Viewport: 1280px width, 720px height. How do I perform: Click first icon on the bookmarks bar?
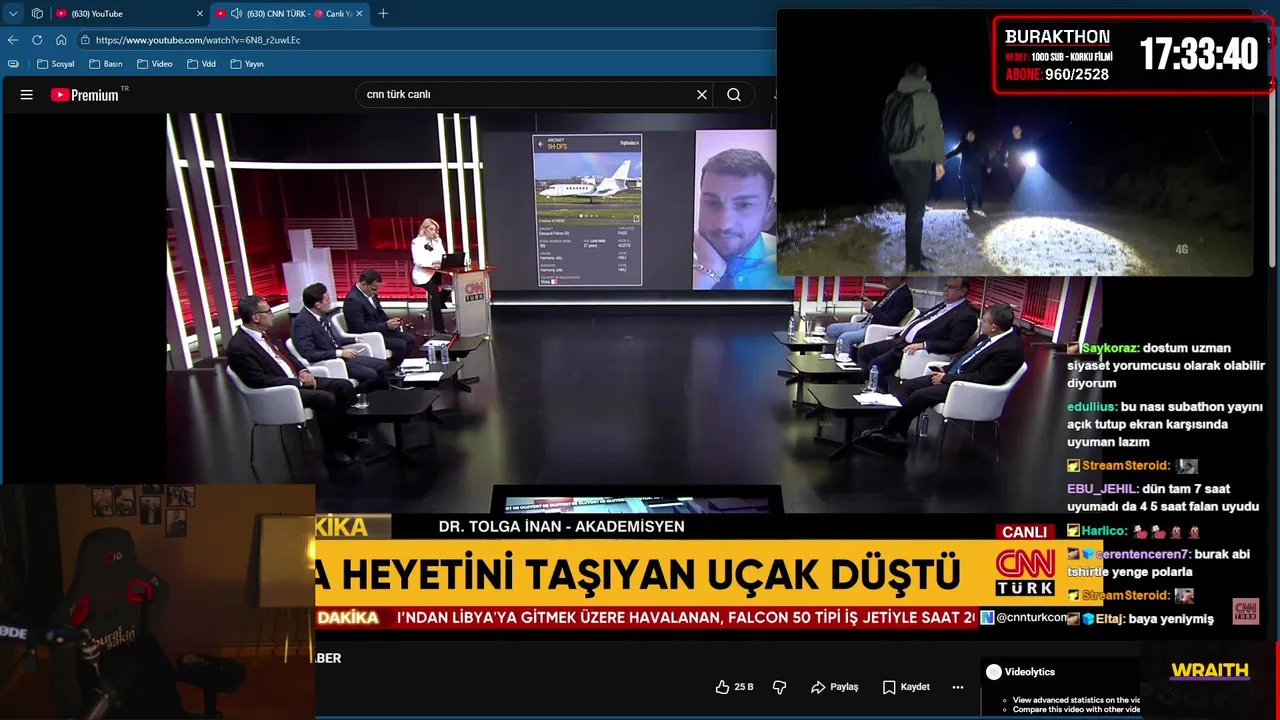[x=13, y=64]
